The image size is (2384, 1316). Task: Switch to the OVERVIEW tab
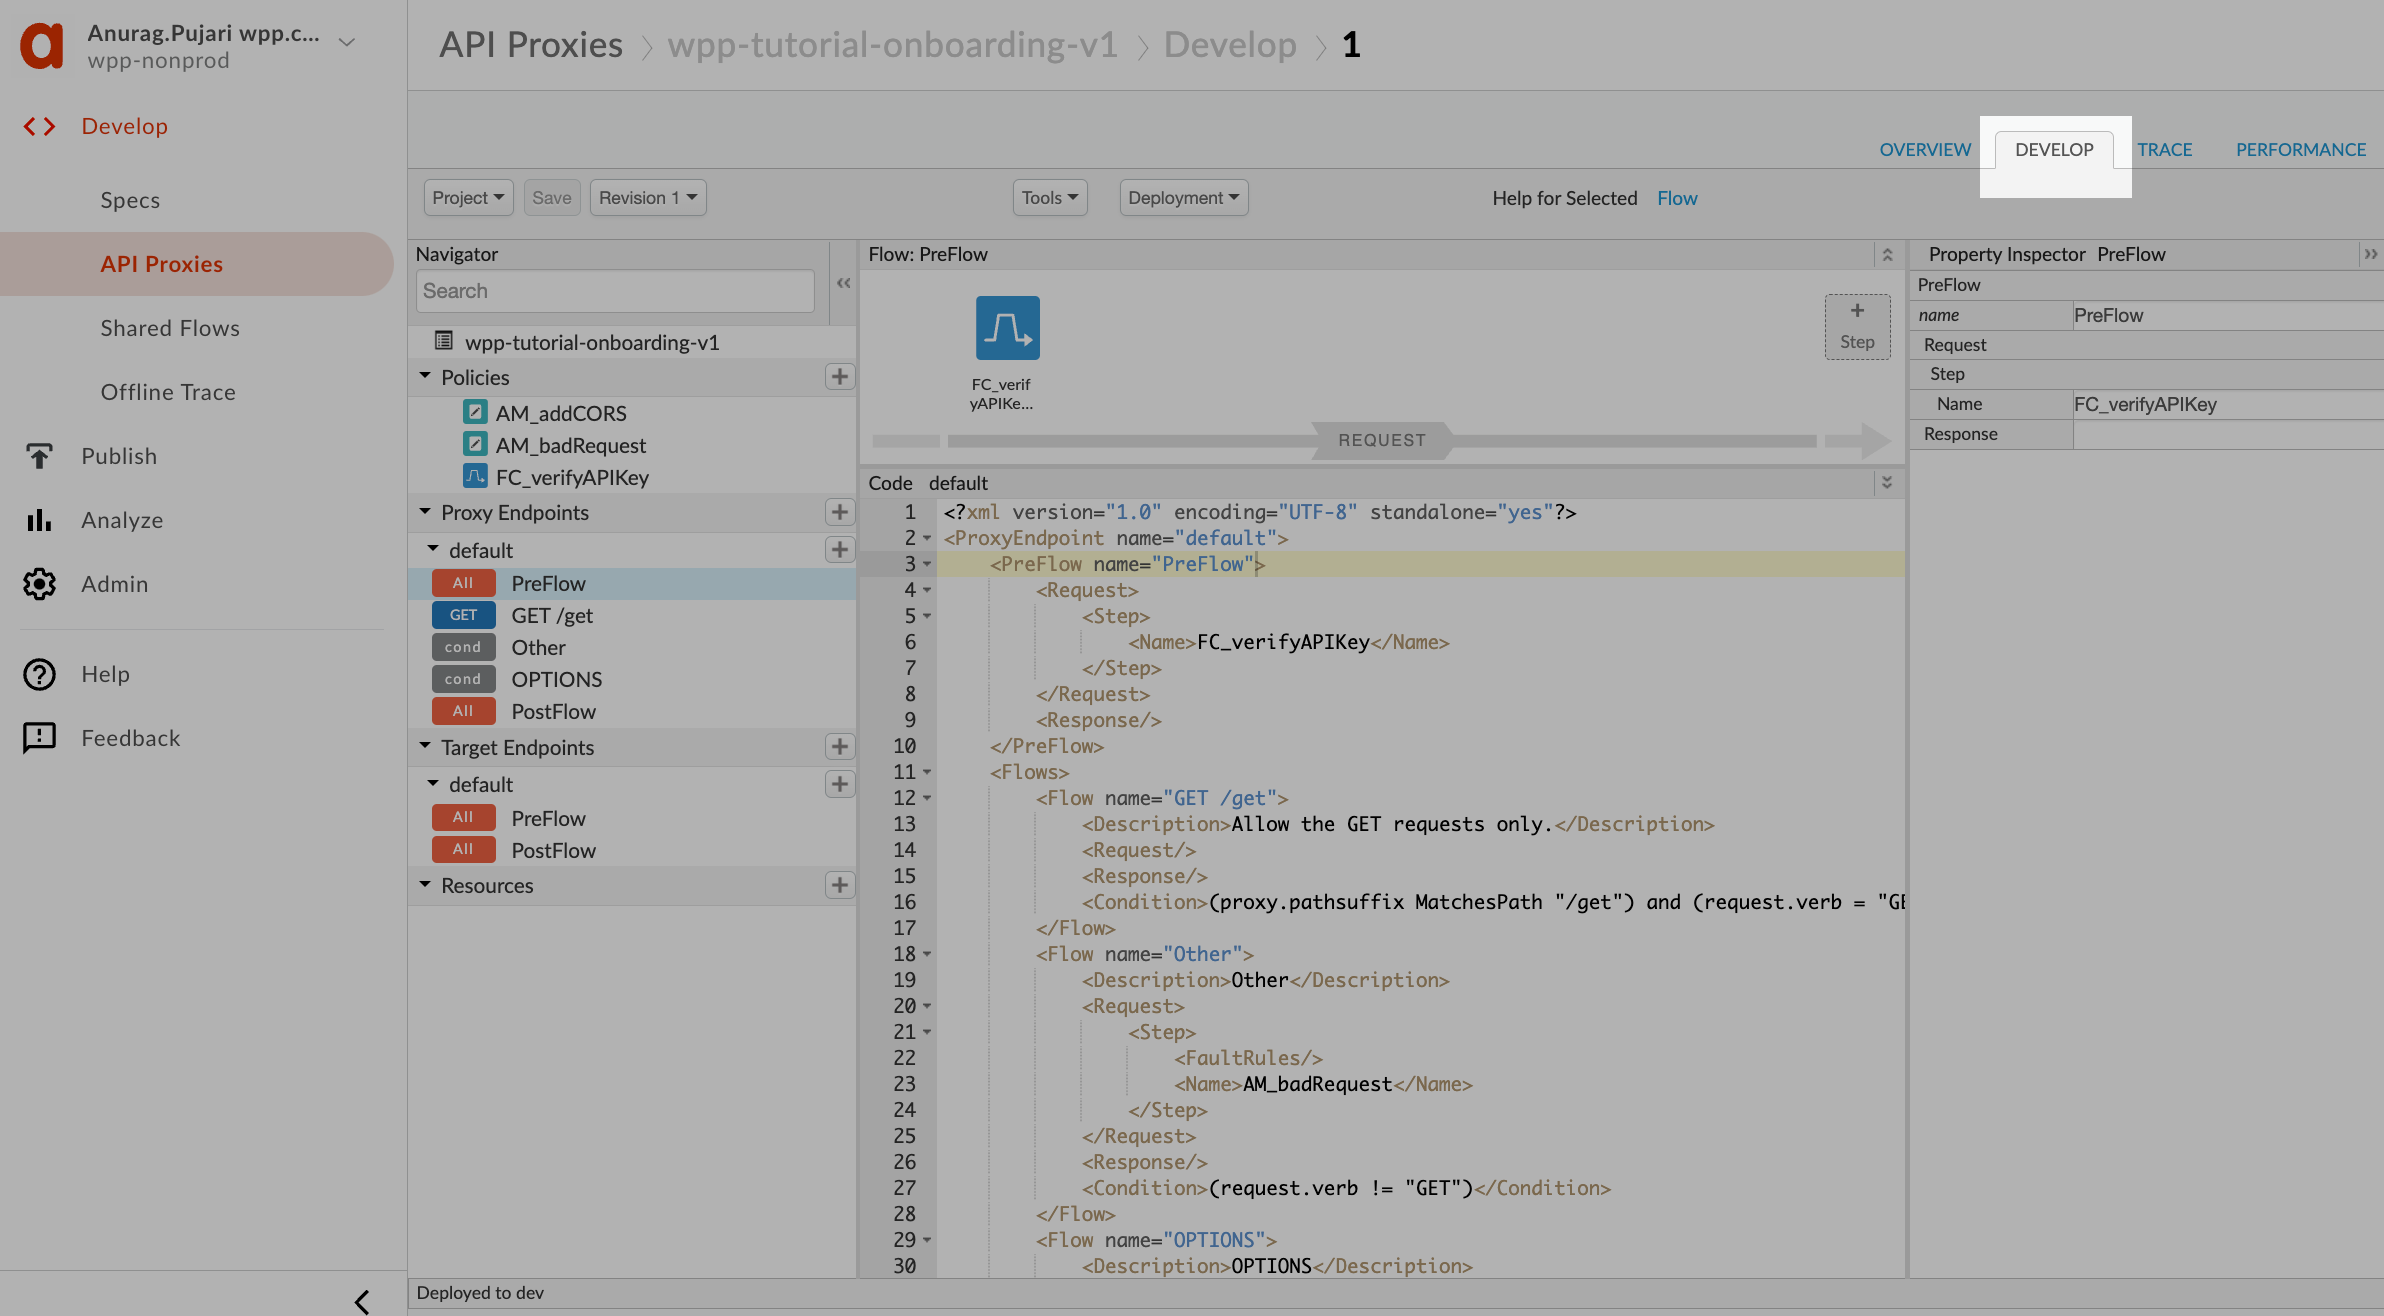(1924, 150)
